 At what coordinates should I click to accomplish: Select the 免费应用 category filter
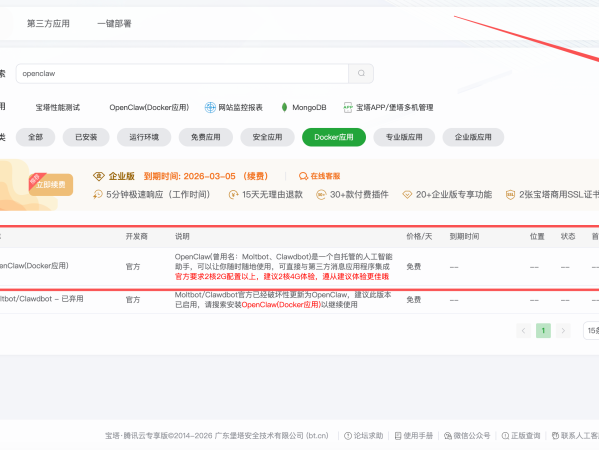tap(206, 137)
